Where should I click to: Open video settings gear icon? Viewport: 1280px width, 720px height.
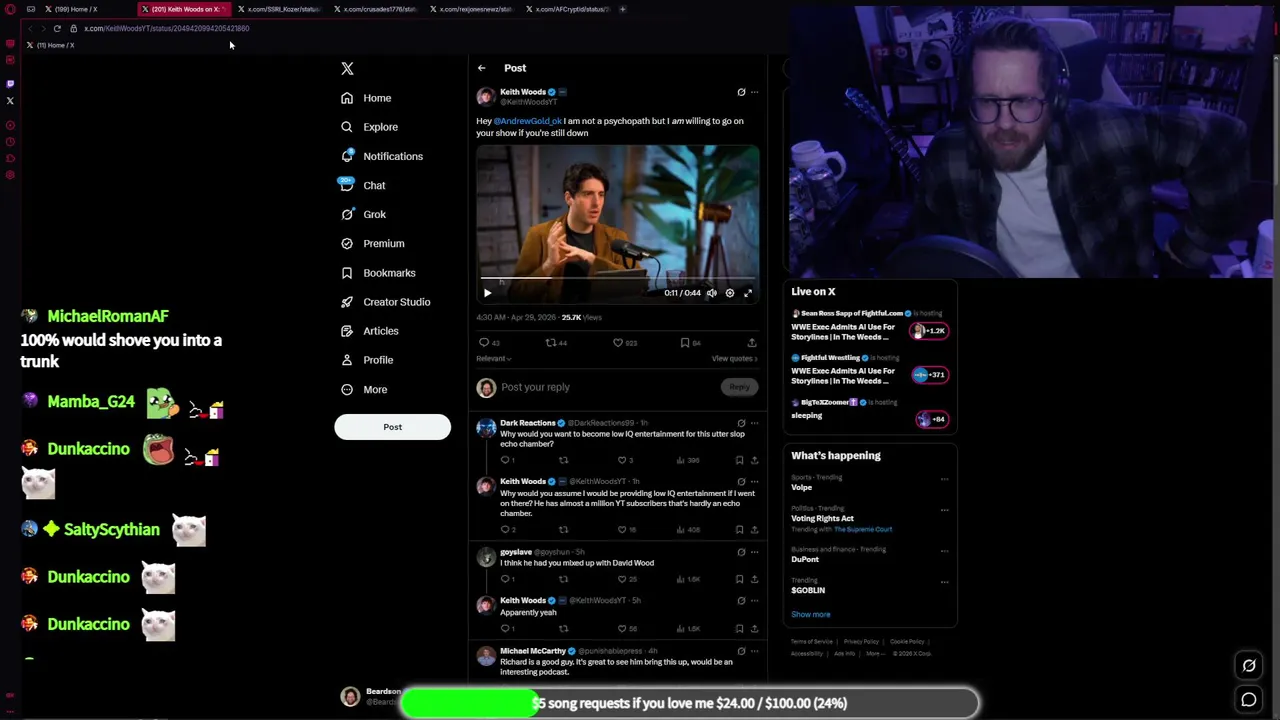pos(730,293)
